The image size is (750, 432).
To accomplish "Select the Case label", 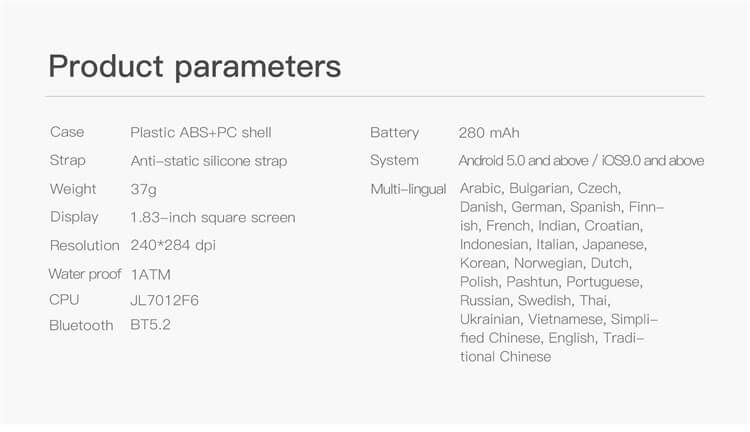I will tap(67, 132).
